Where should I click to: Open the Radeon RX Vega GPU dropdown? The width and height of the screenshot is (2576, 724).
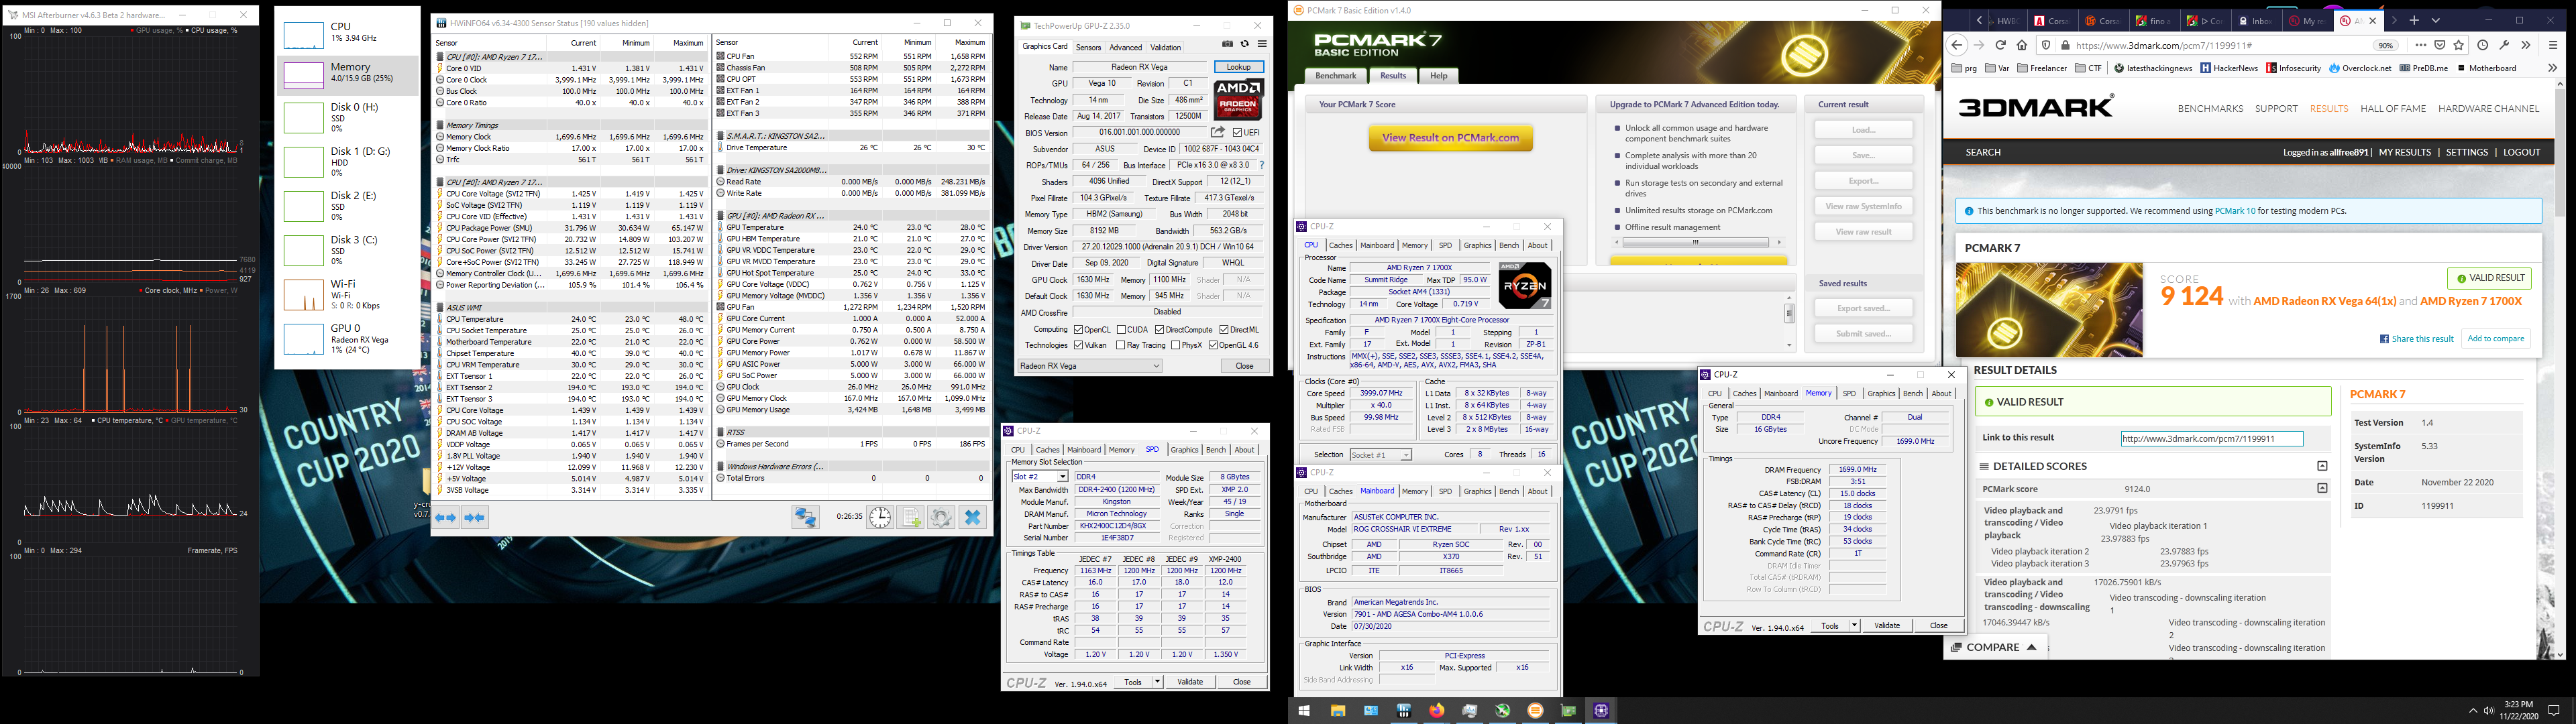[x=1090, y=366]
